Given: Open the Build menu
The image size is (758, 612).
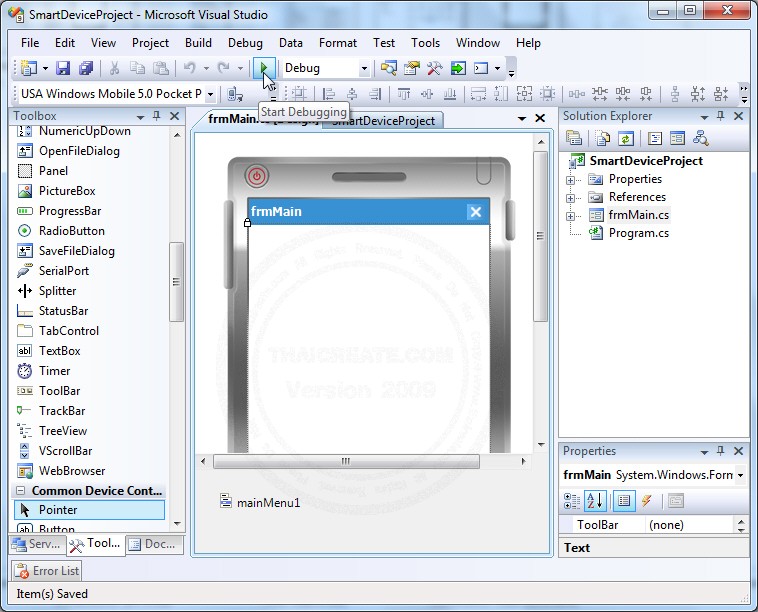Looking at the screenshot, I should coord(198,43).
